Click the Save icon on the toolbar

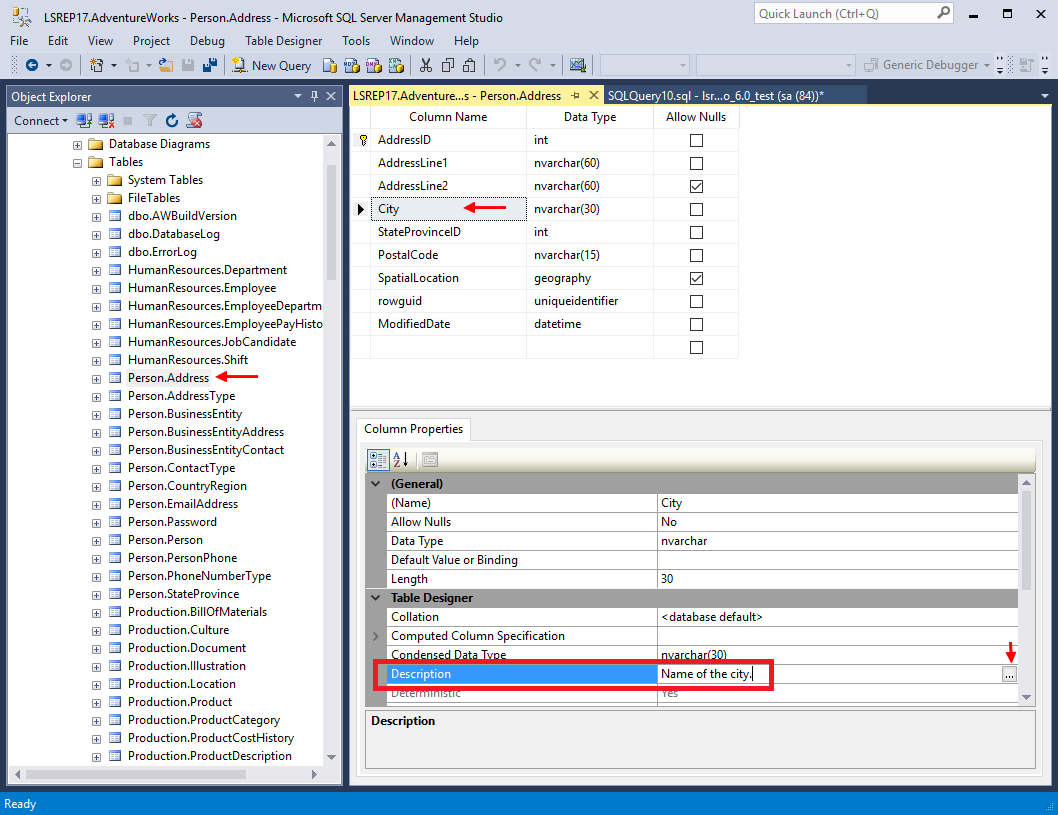pos(188,64)
